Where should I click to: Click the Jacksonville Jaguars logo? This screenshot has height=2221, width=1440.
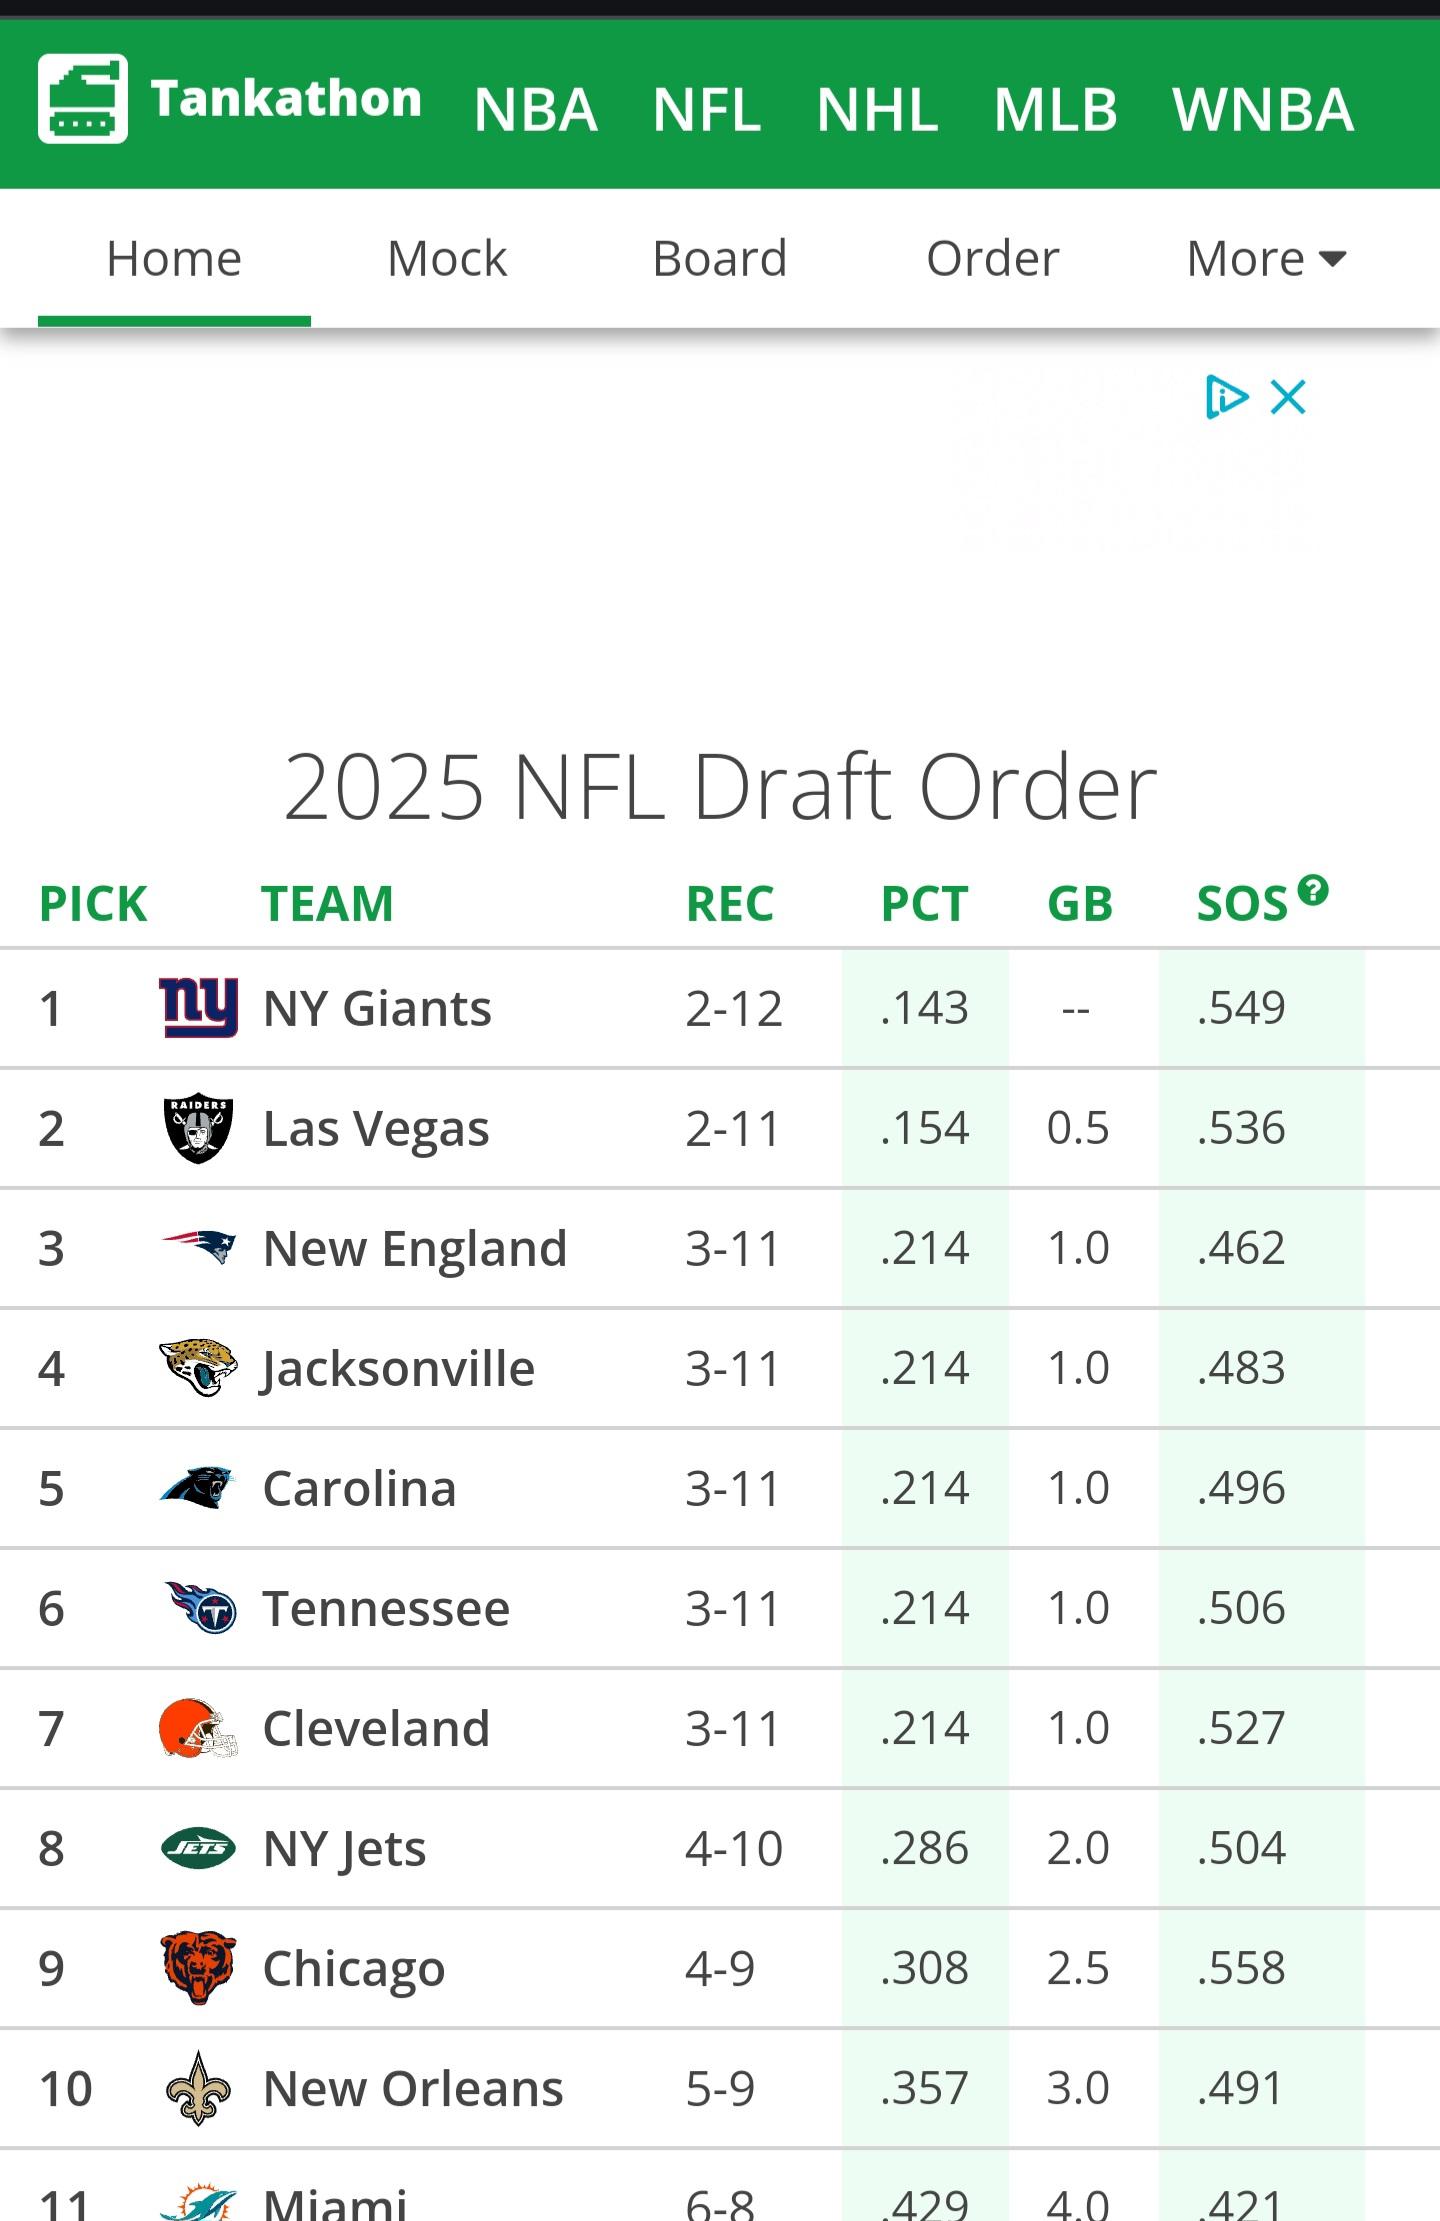(198, 1367)
